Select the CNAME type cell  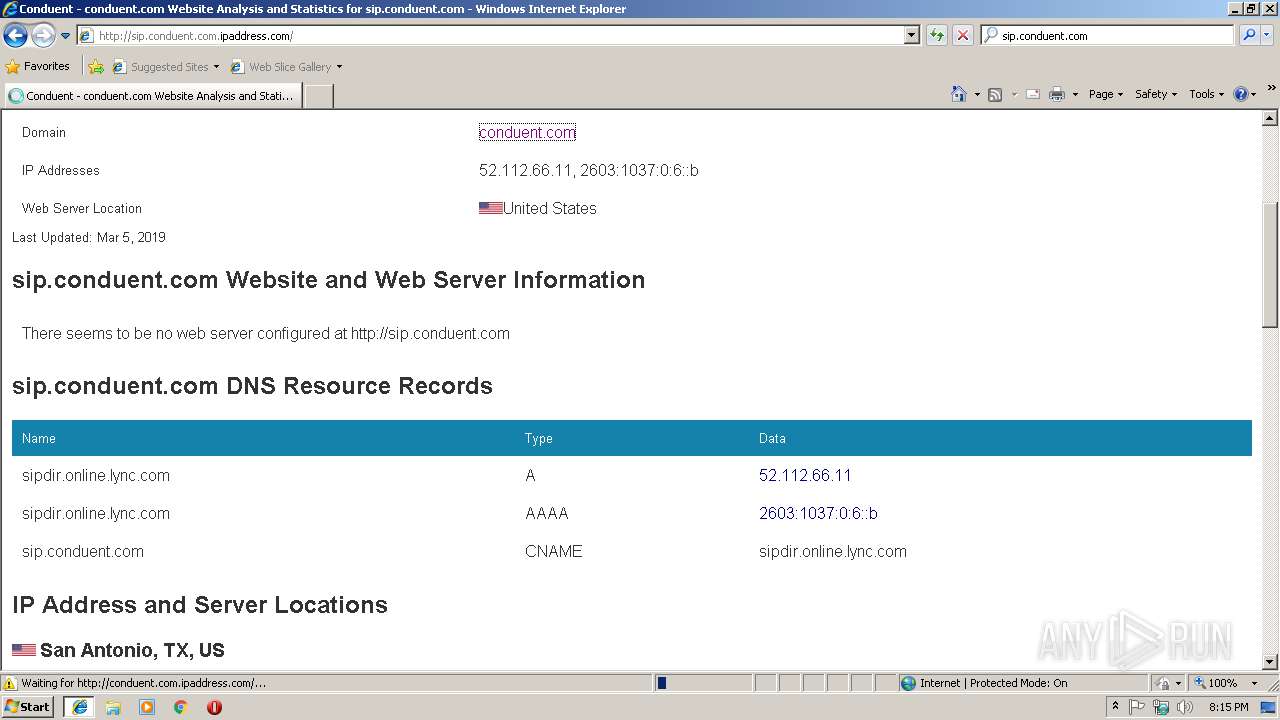click(553, 551)
